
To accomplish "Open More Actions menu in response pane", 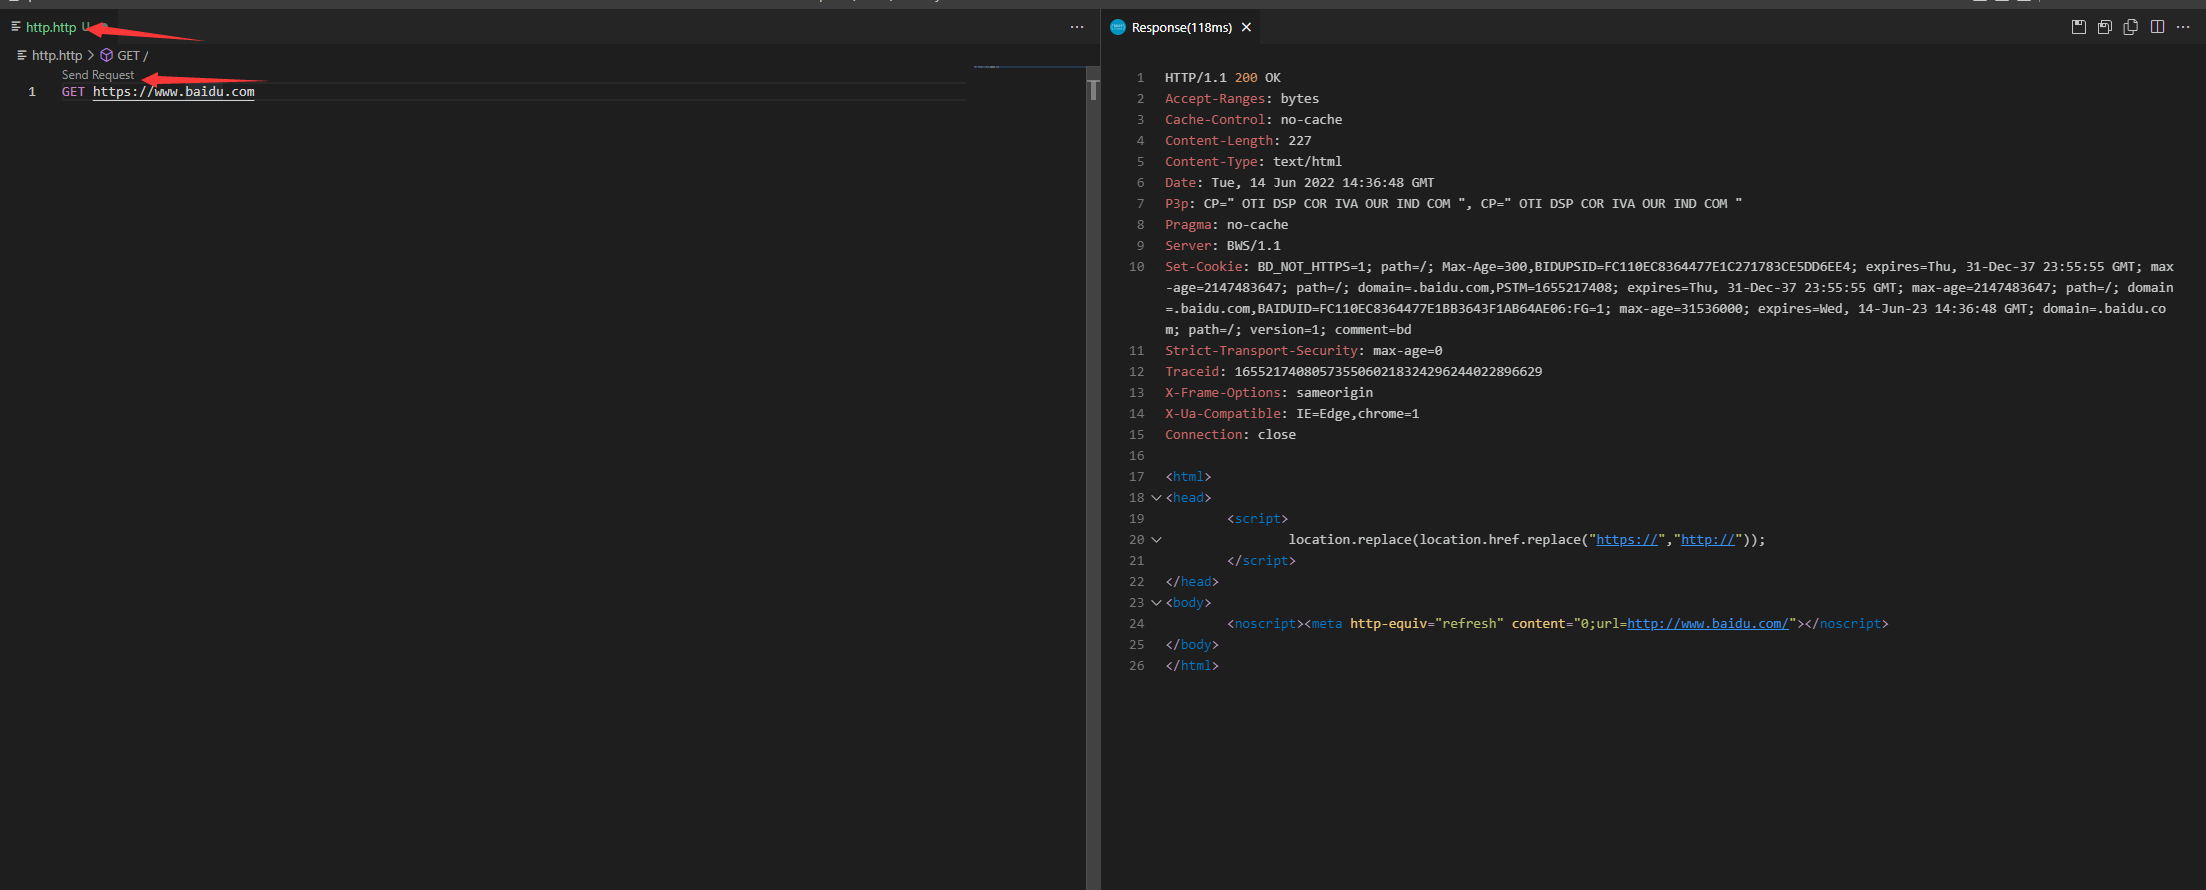I will (x=2183, y=27).
